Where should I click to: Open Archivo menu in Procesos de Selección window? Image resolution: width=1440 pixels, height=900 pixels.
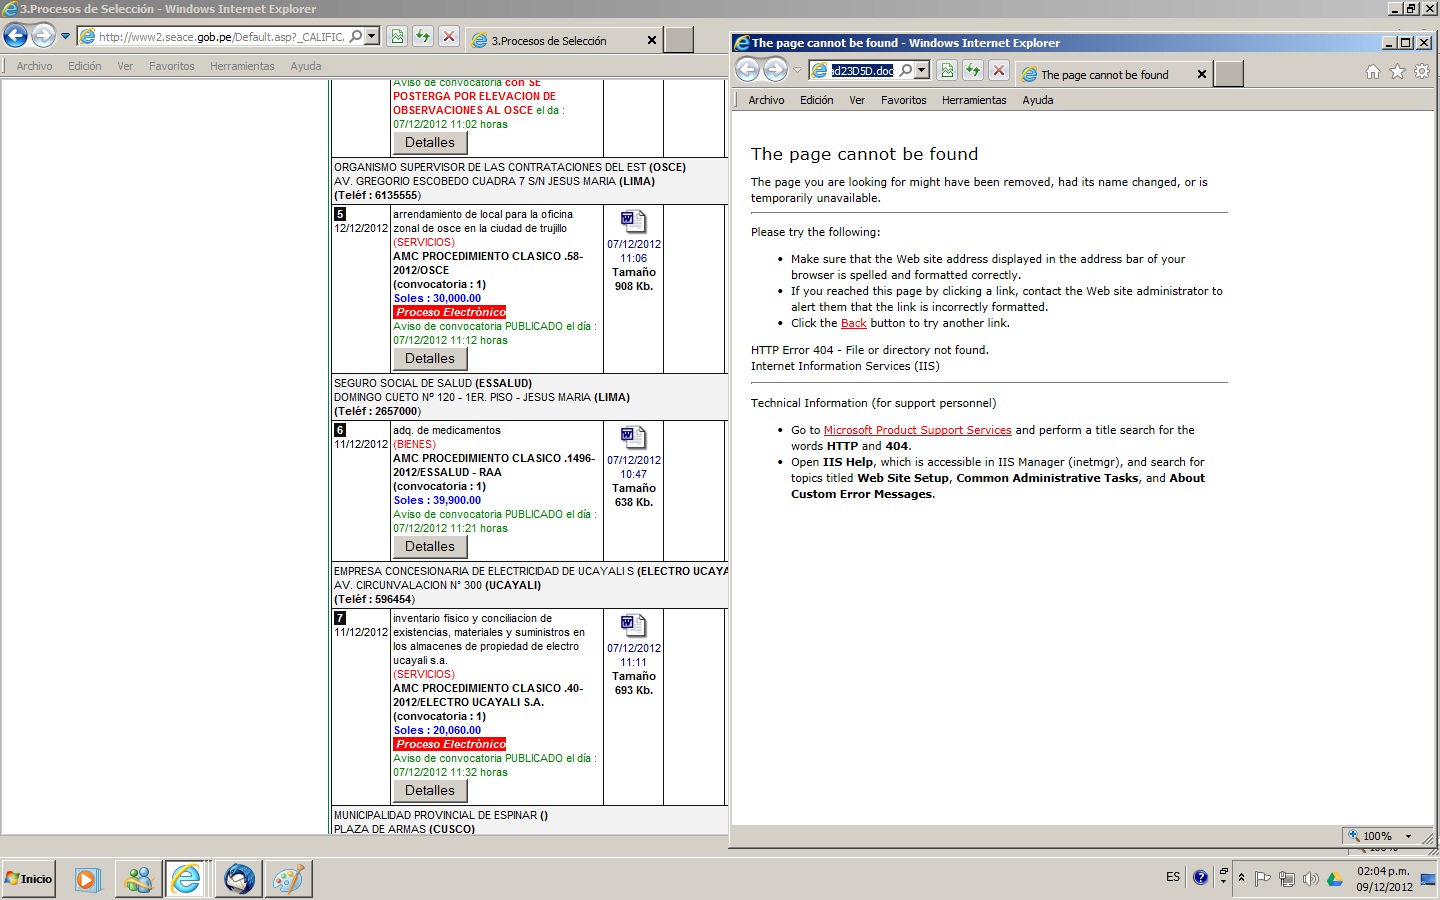34,66
